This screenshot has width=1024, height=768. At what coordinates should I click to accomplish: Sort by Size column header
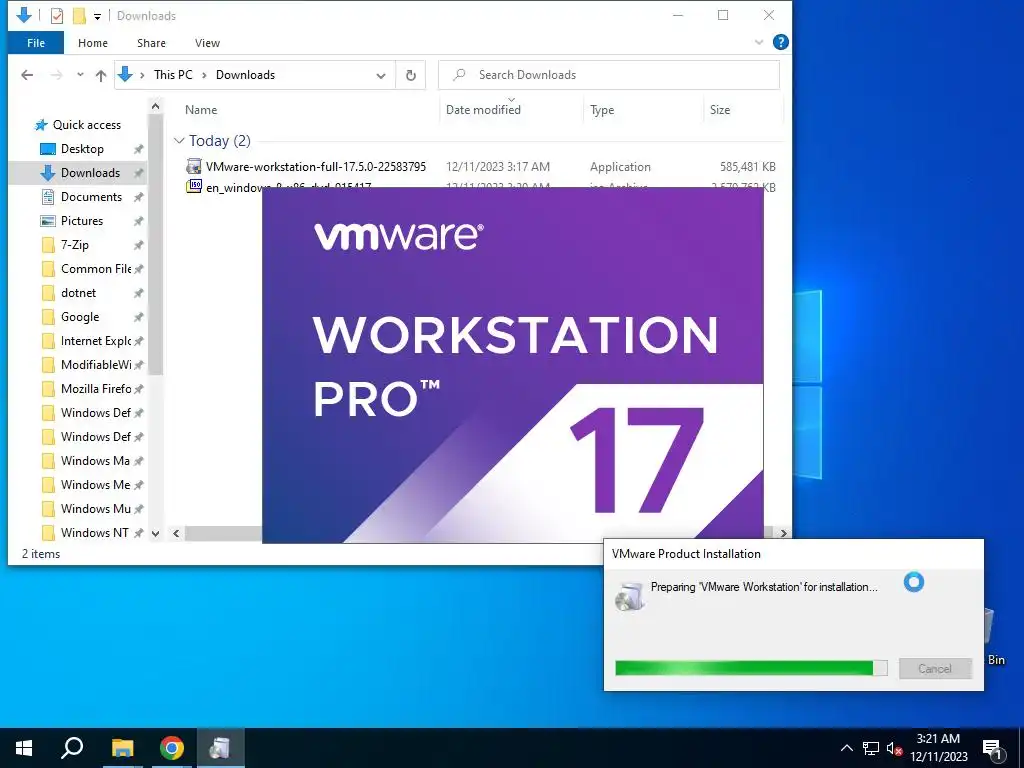pyautogui.click(x=720, y=110)
